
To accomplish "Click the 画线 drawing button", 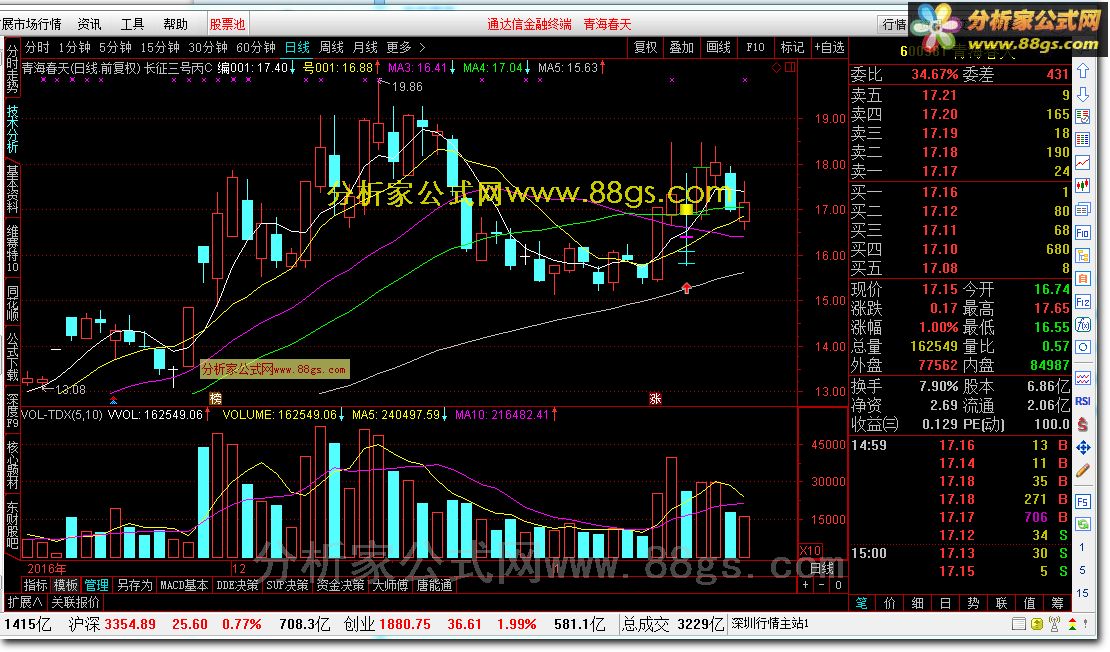I will pos(719,47).
